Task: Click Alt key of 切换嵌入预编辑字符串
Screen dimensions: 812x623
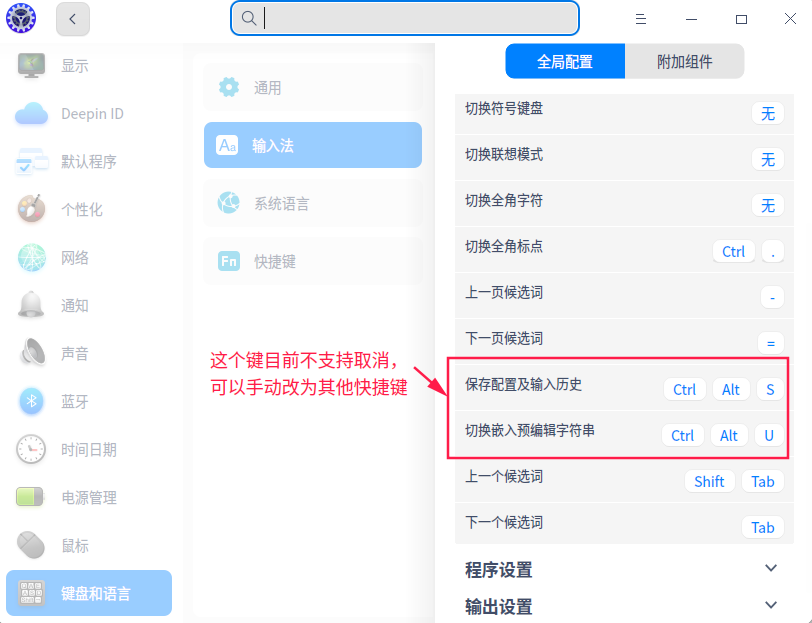Action: pyautogui.click(x=729, y=436)
